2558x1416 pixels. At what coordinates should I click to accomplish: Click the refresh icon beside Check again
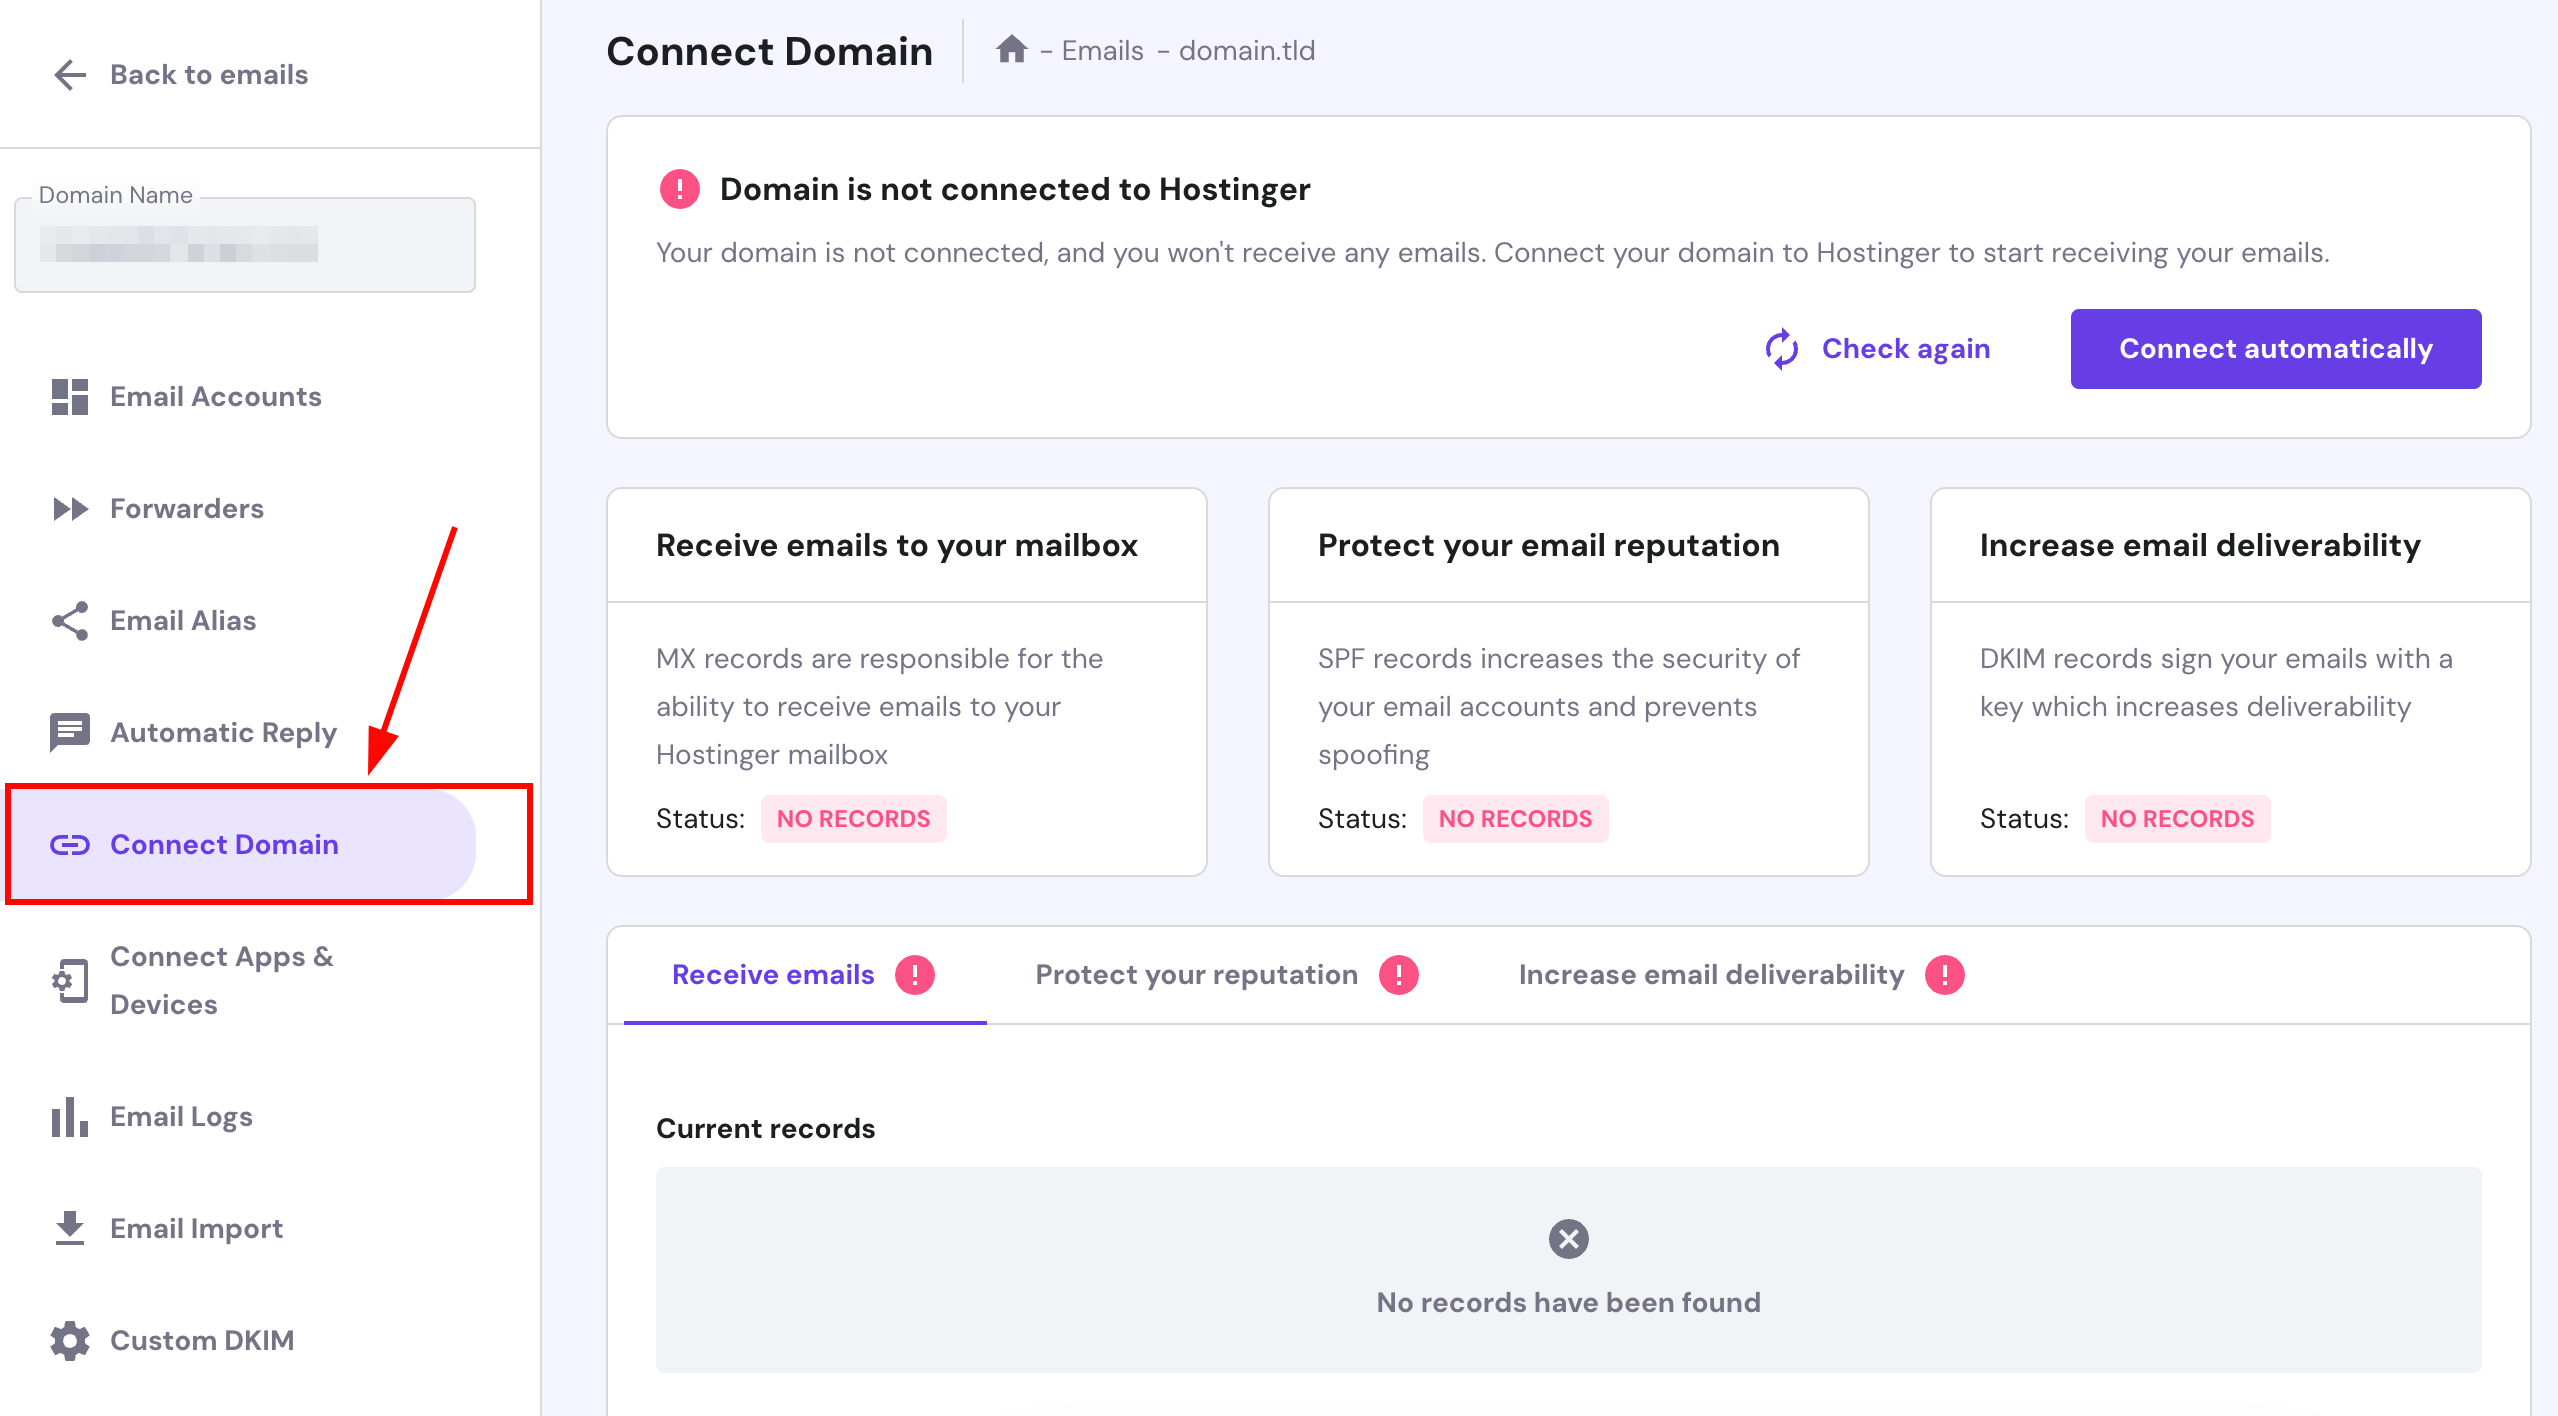1783,349
